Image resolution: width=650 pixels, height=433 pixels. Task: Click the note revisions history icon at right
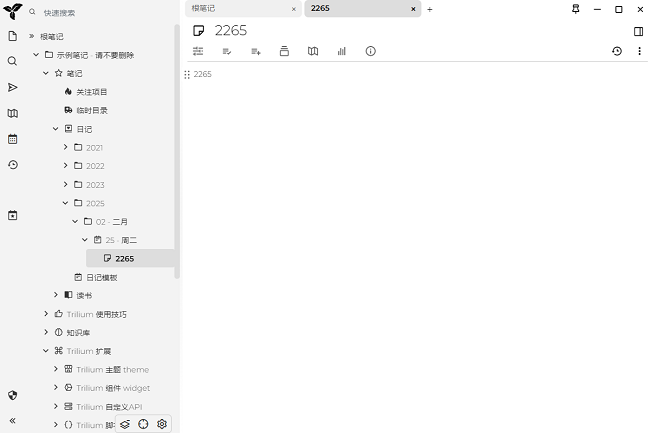(x=616, y=51)
